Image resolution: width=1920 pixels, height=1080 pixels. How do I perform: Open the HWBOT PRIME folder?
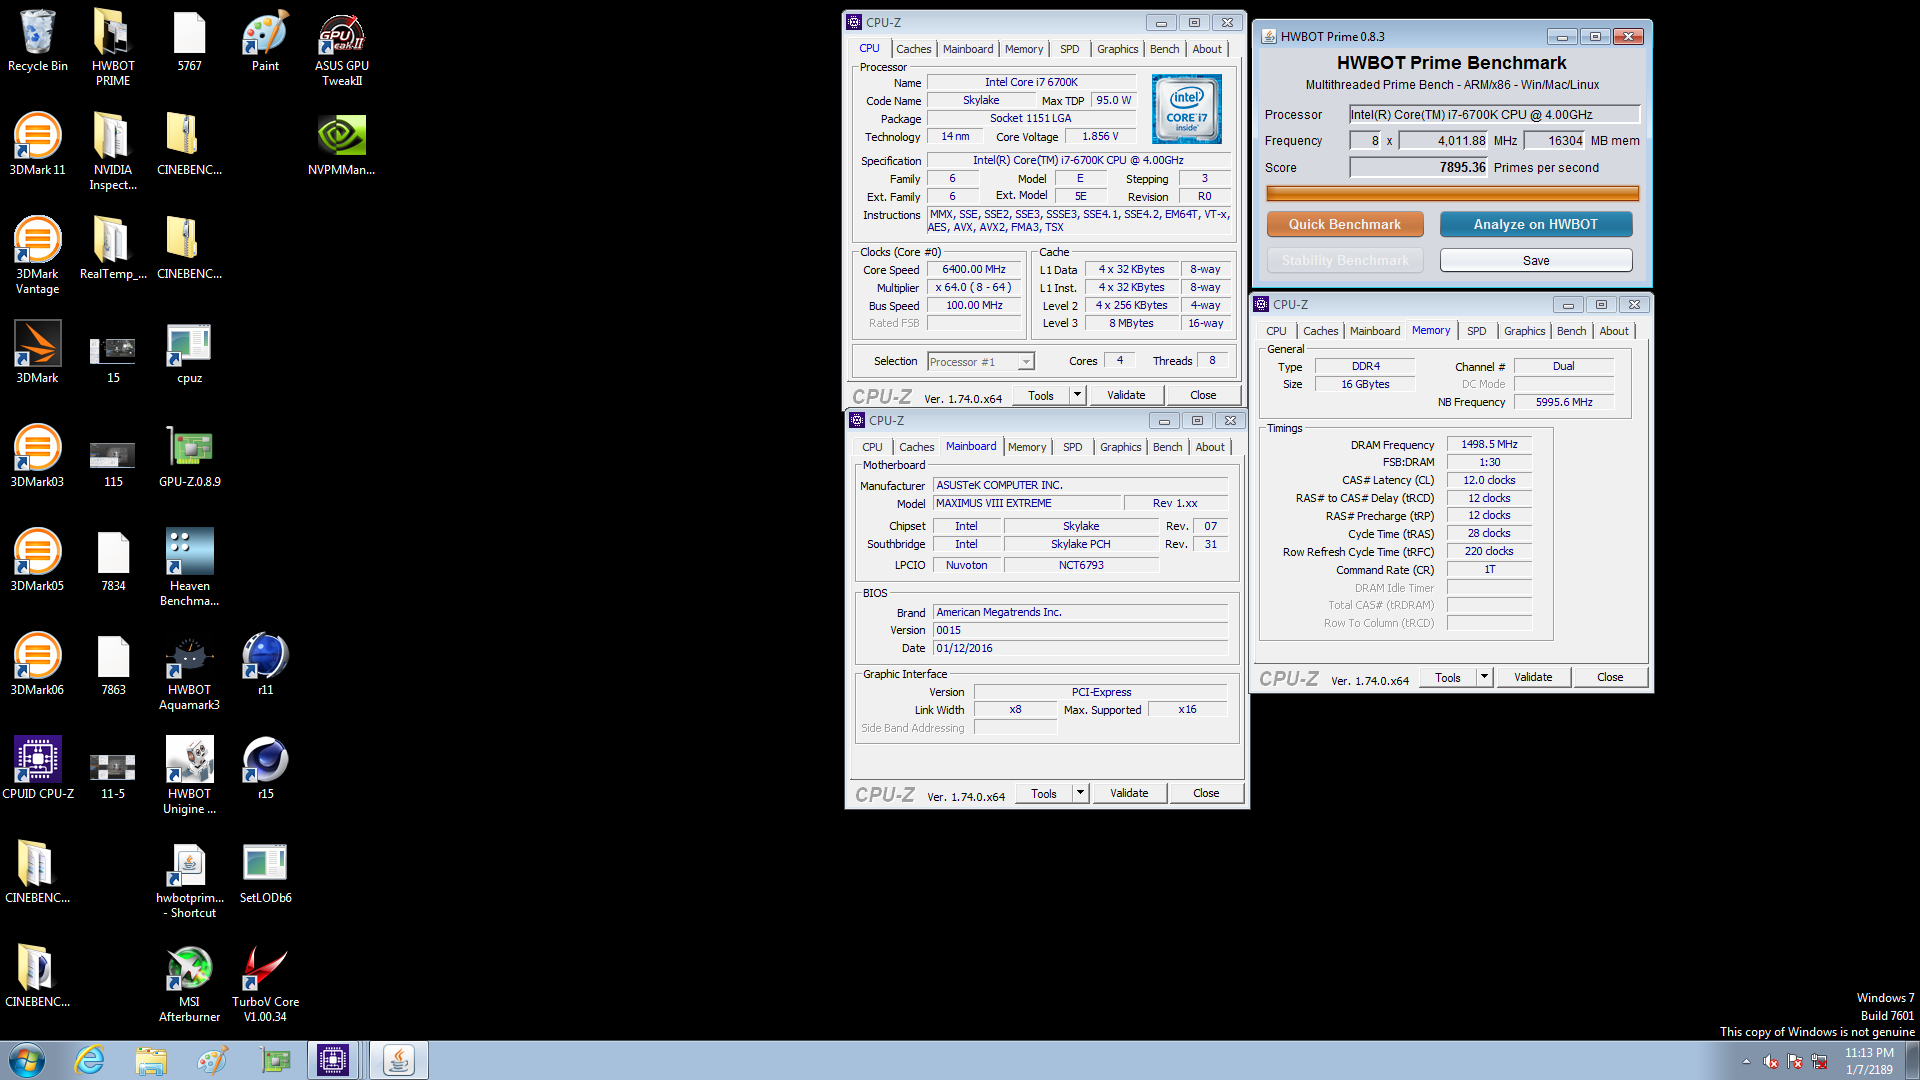coord(113,47)
